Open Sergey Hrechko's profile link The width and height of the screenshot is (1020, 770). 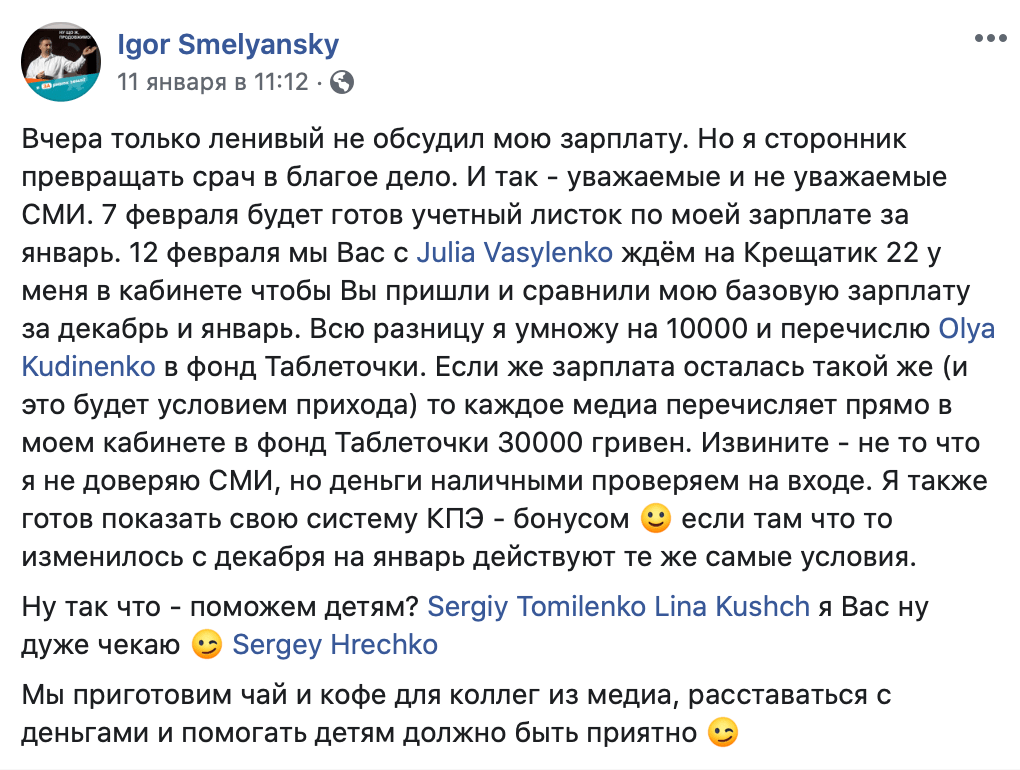point(335,644)
